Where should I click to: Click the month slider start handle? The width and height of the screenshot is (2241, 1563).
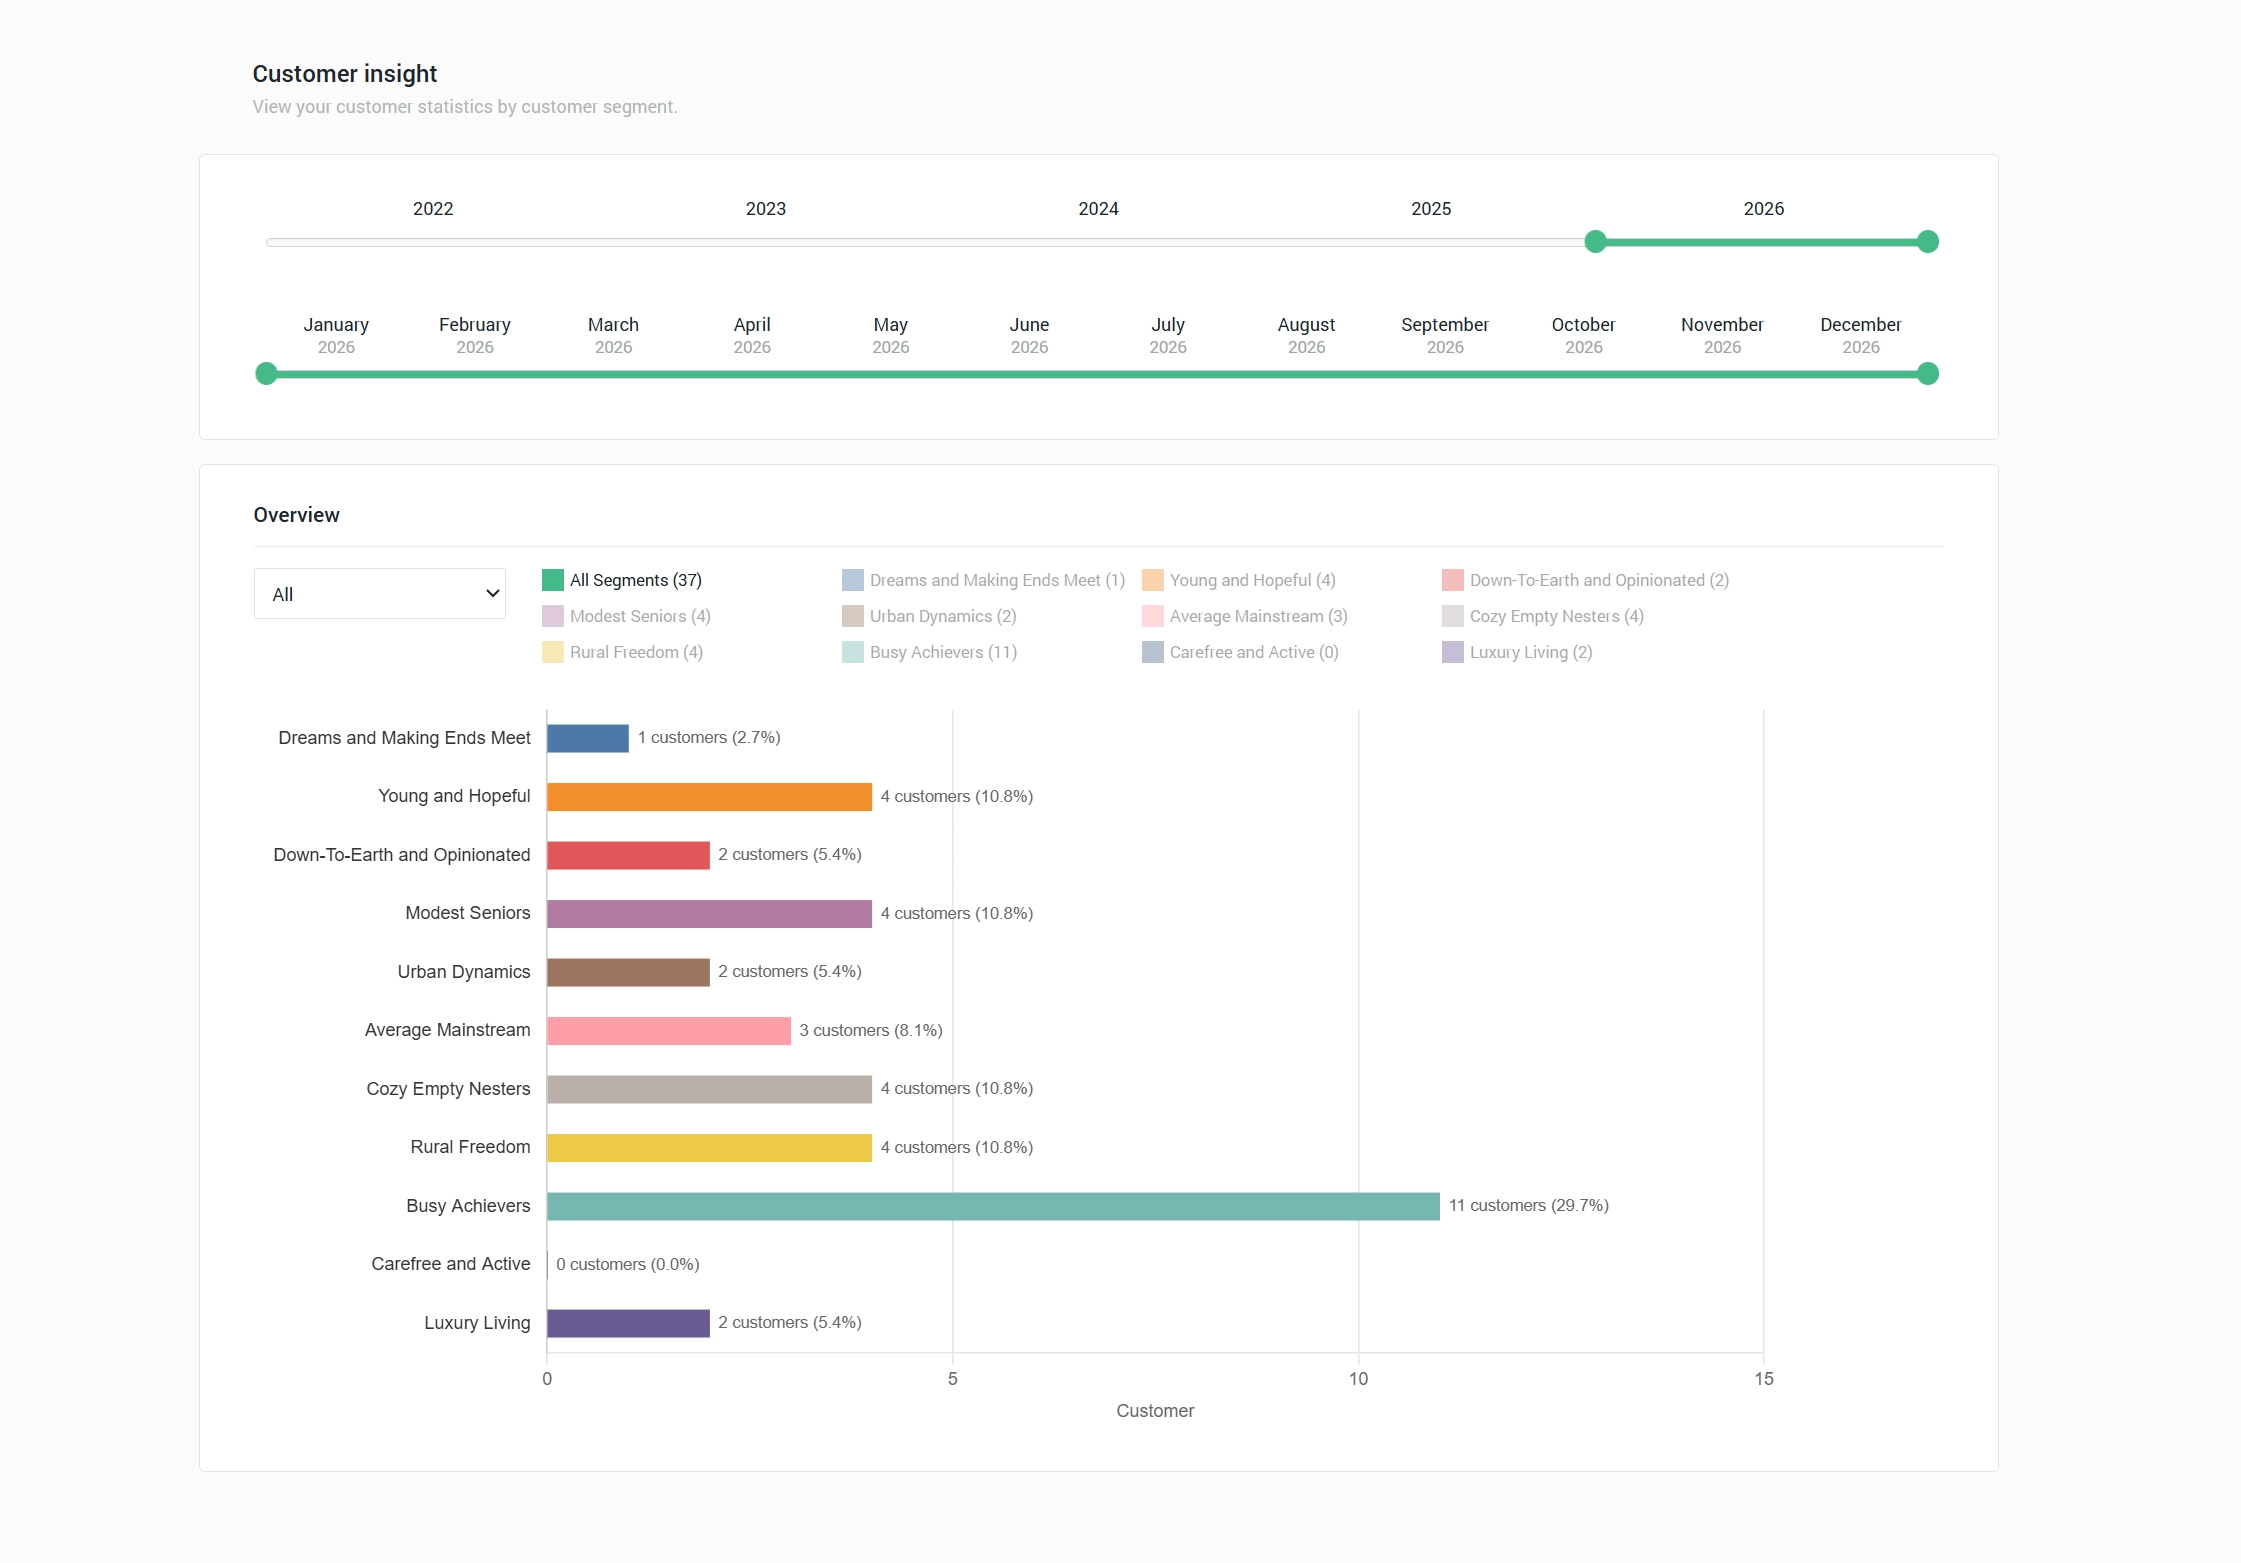point(266,374)
